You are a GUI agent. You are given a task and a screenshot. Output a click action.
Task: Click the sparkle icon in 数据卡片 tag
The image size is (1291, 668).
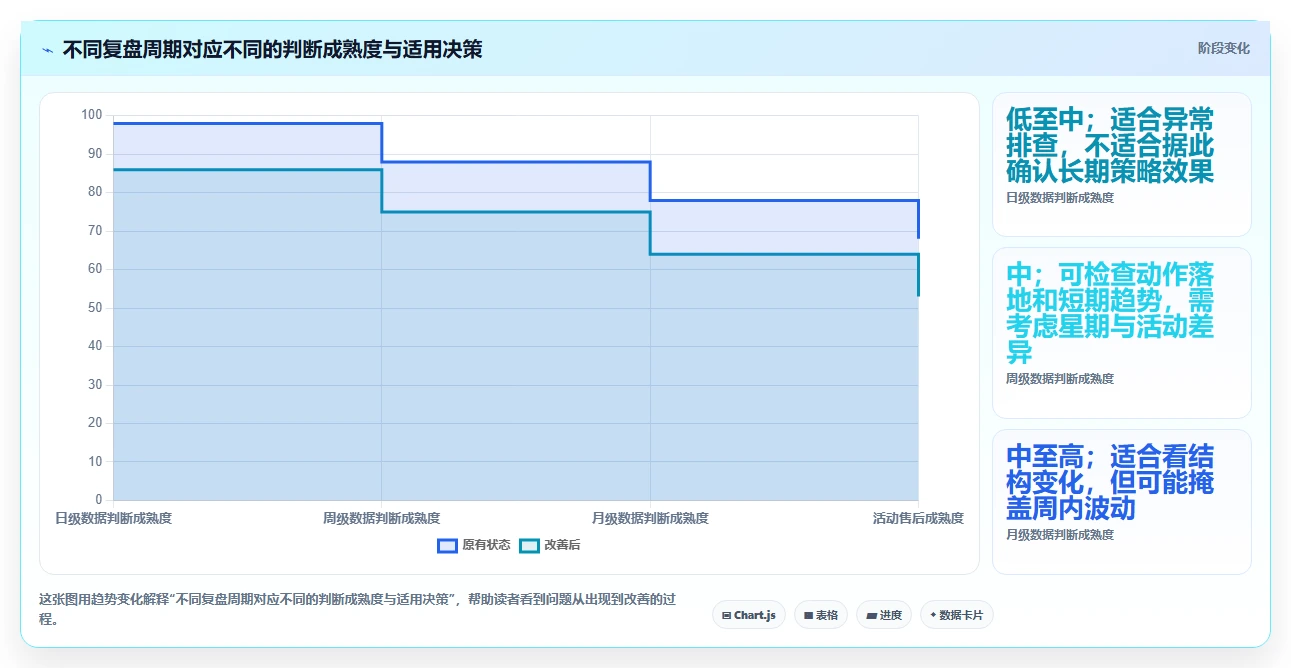pyautogui.click(x=933, y=616)
